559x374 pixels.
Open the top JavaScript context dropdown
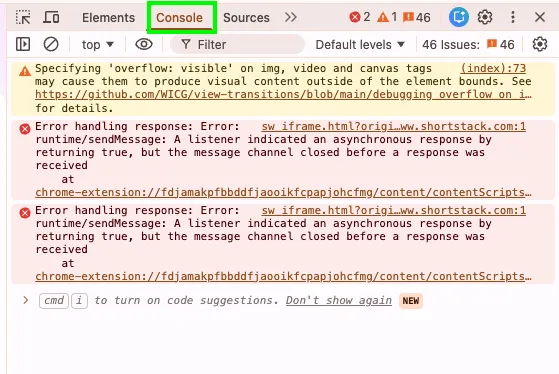pyautogui.click(x=97, y=45)
